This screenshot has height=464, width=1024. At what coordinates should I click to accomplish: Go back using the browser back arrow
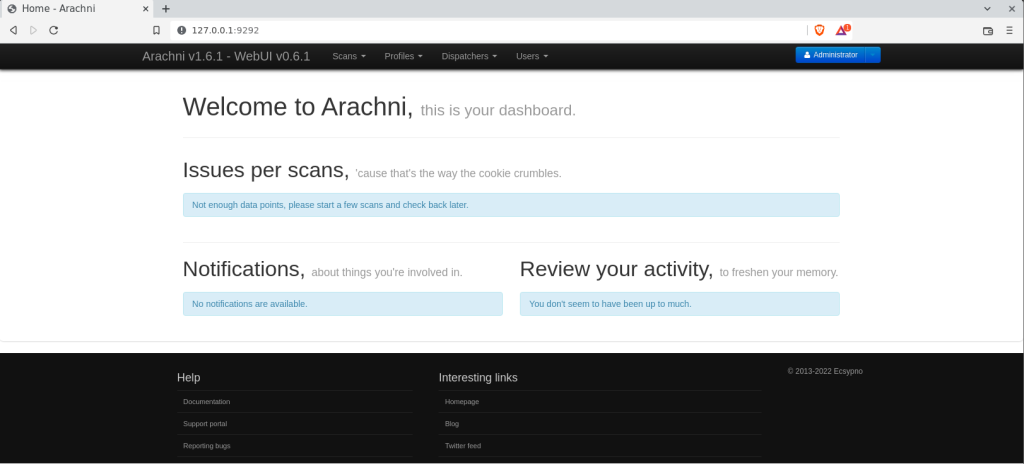(x=13, y=30)
